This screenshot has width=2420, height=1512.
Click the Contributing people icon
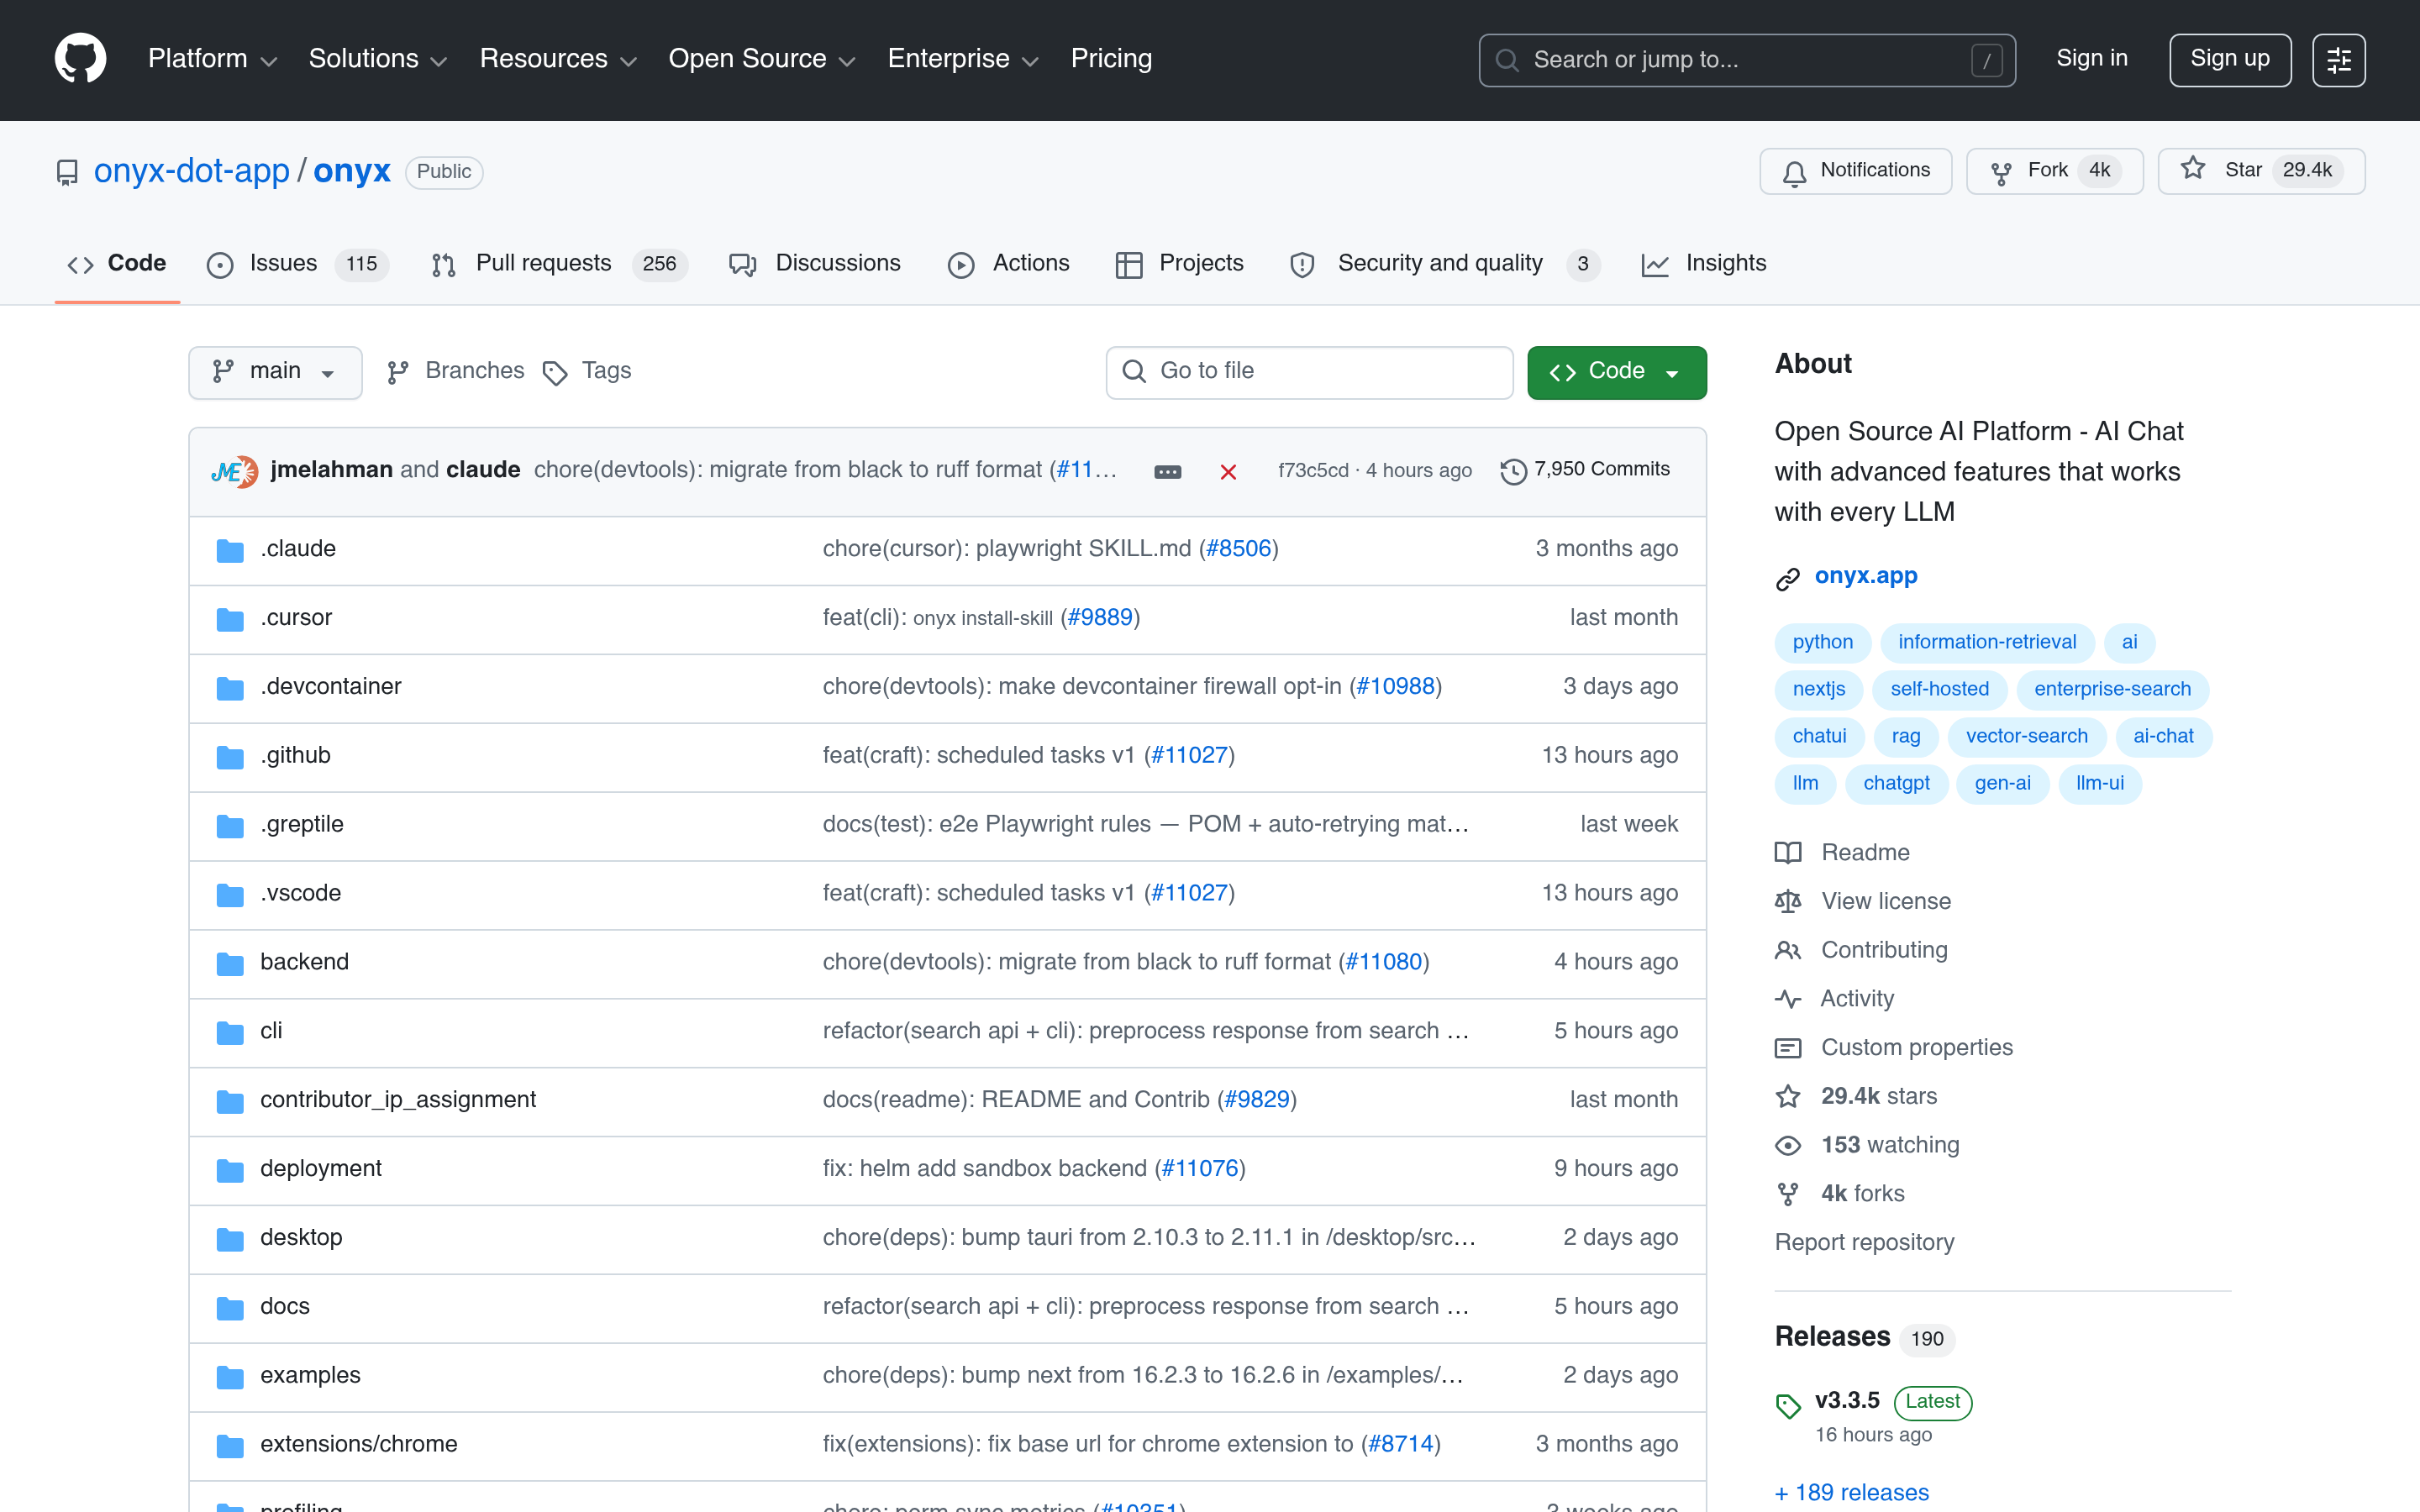1788,951
